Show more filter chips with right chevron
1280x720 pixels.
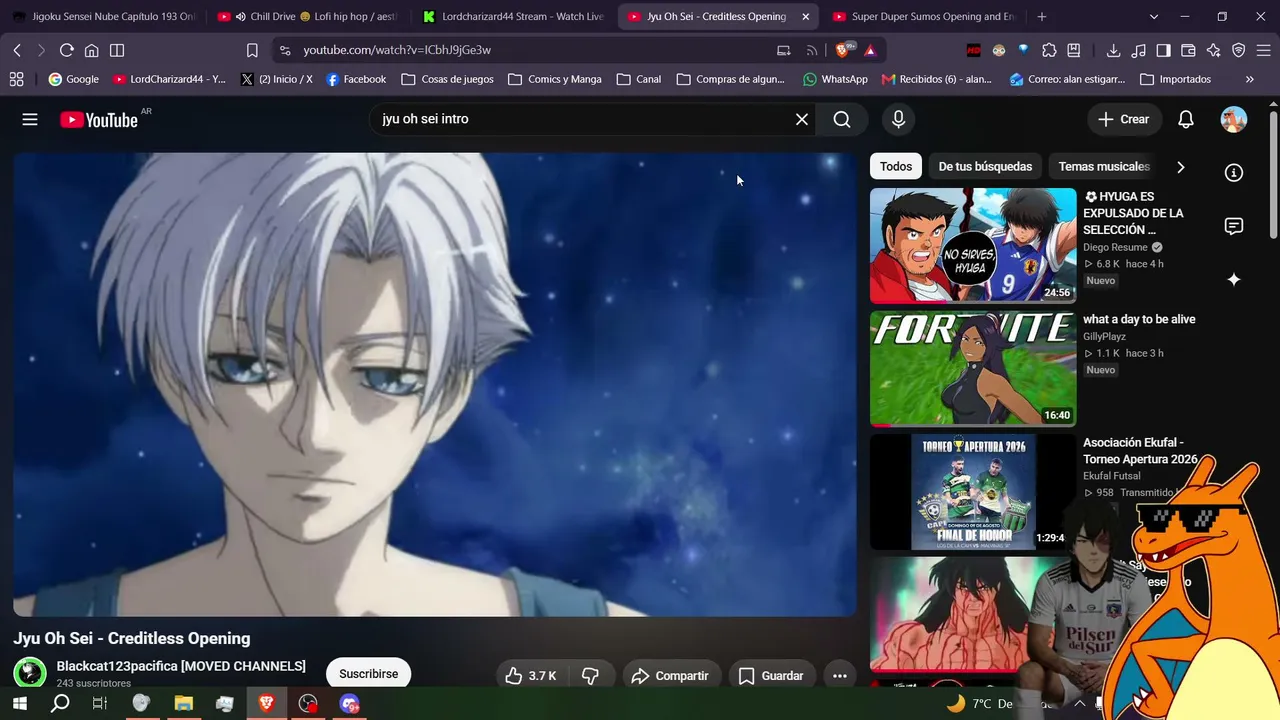1180,167
